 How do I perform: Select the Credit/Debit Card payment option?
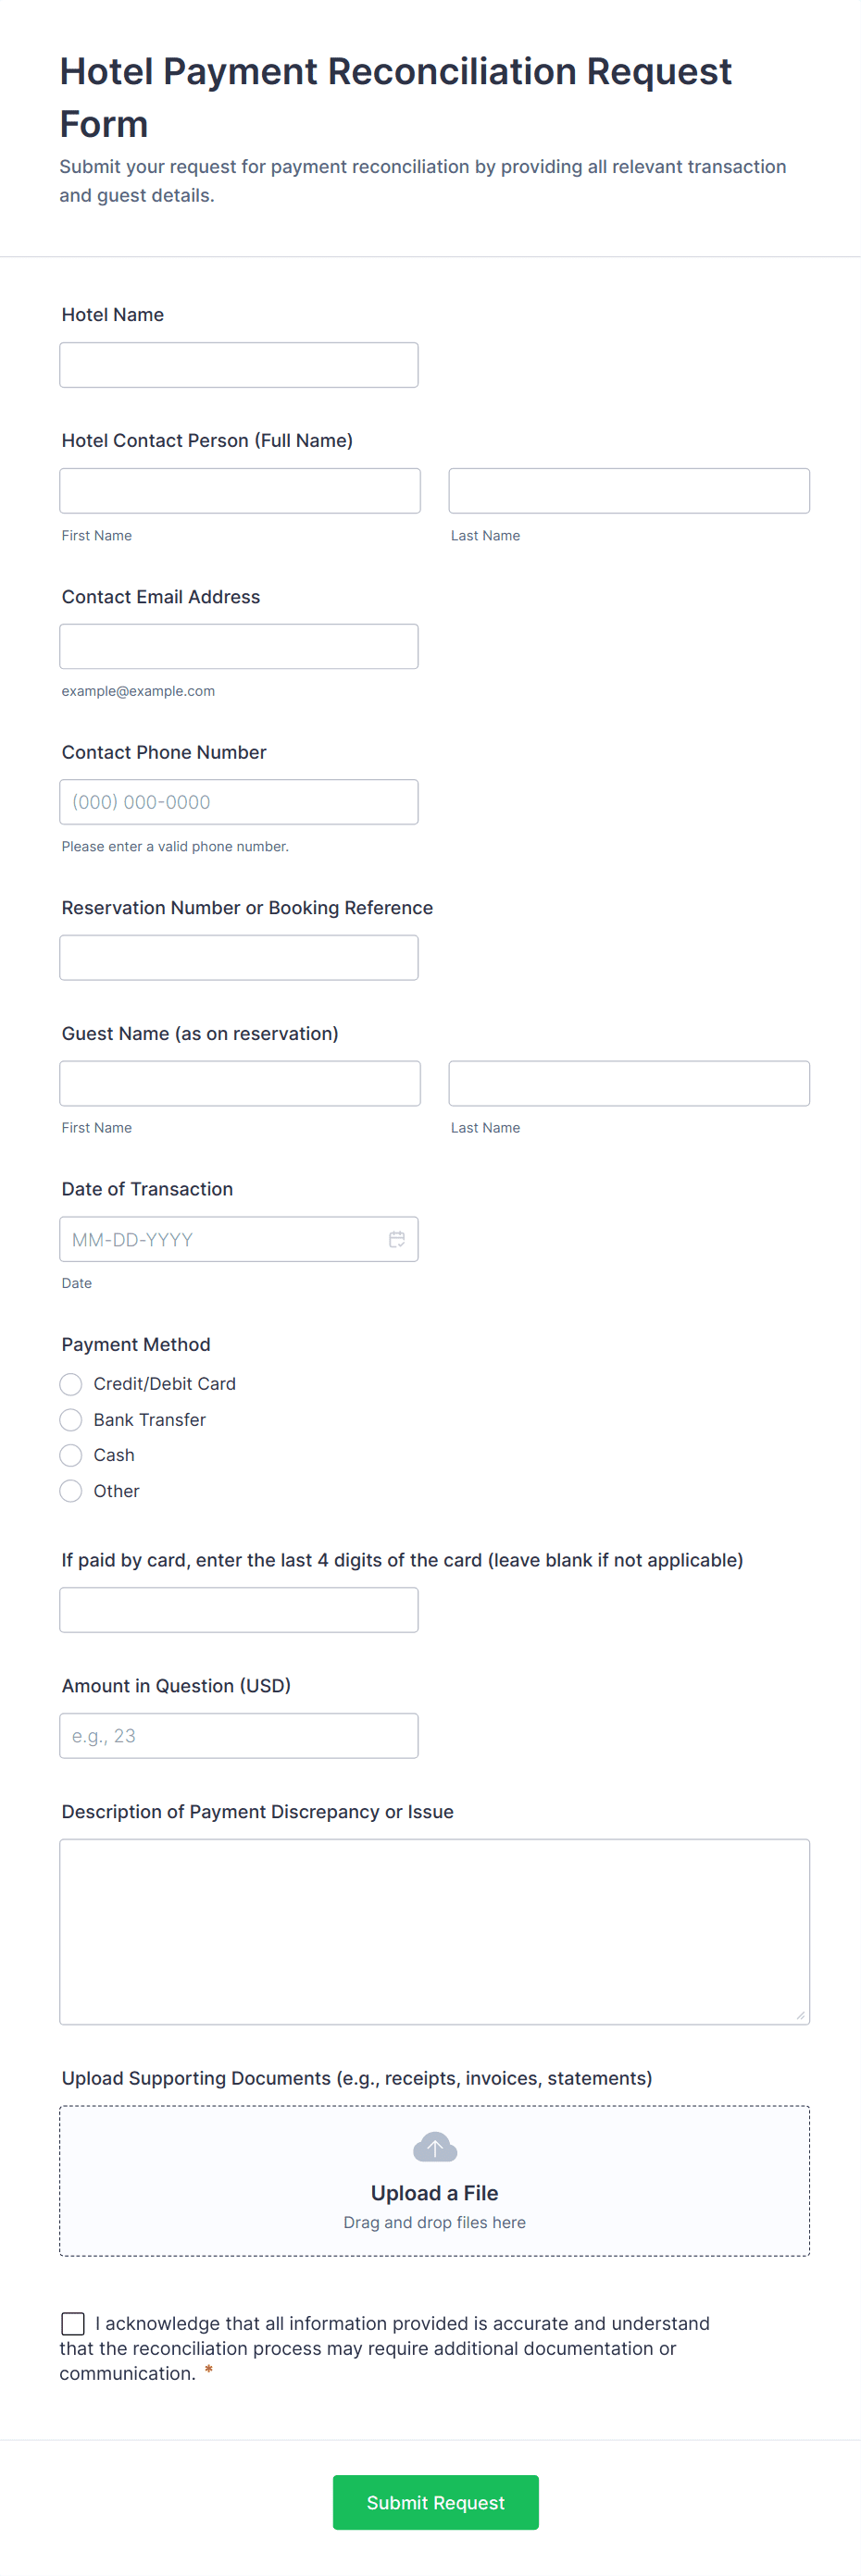[70, 1383]
